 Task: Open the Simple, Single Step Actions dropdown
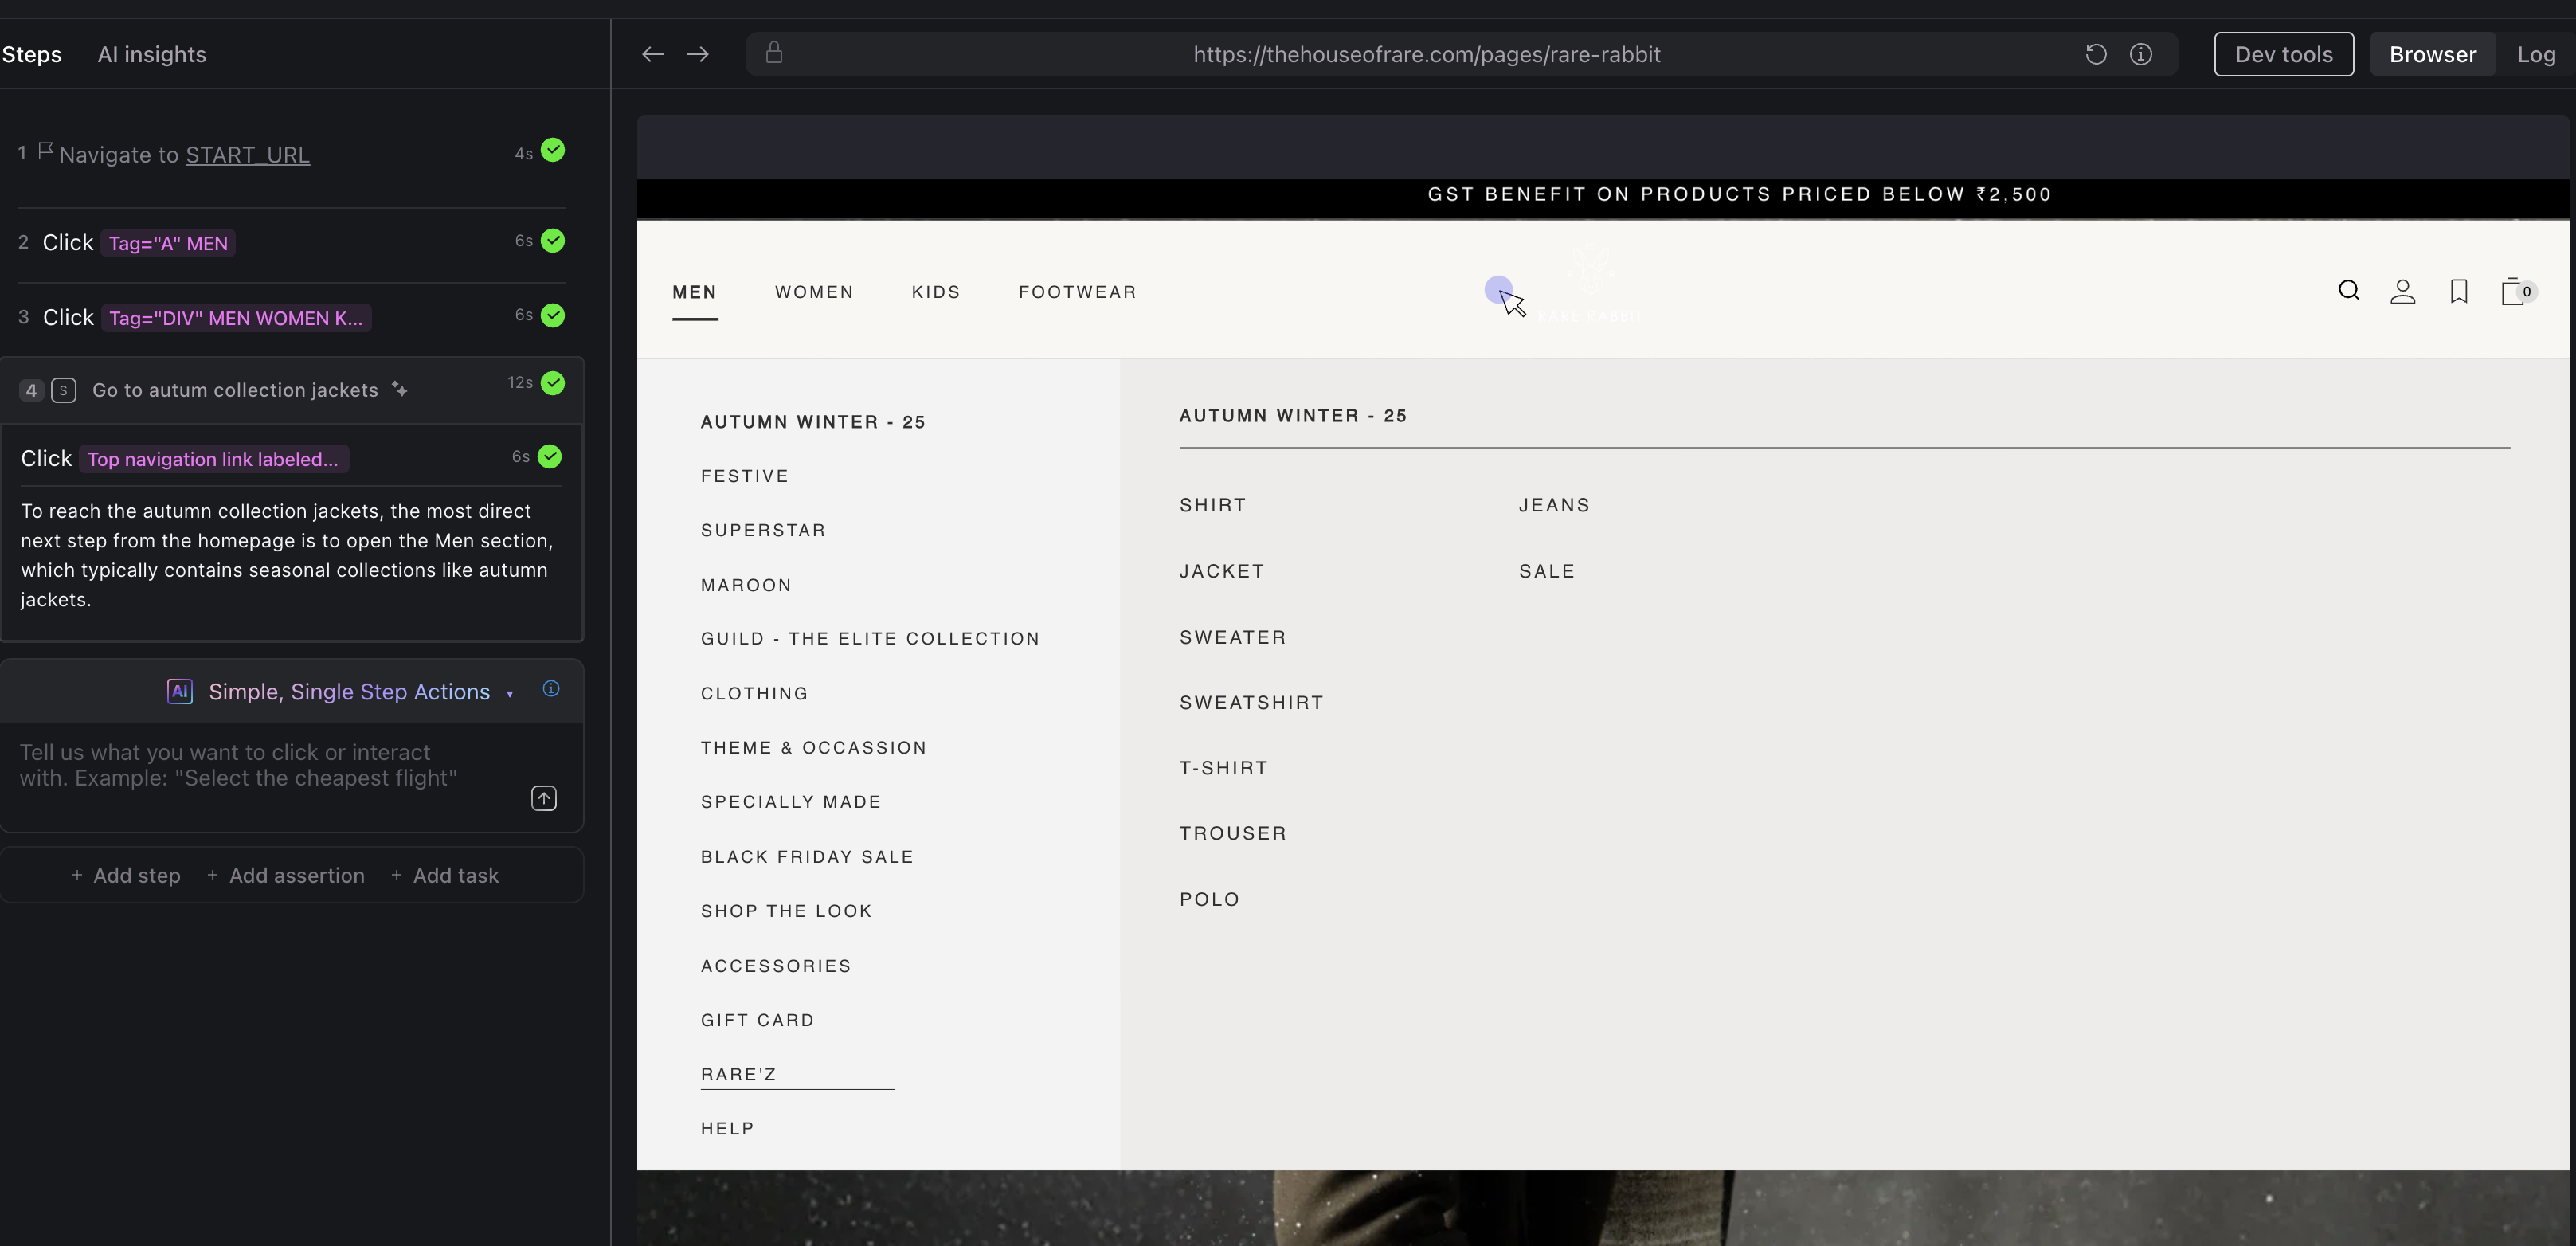509,693
